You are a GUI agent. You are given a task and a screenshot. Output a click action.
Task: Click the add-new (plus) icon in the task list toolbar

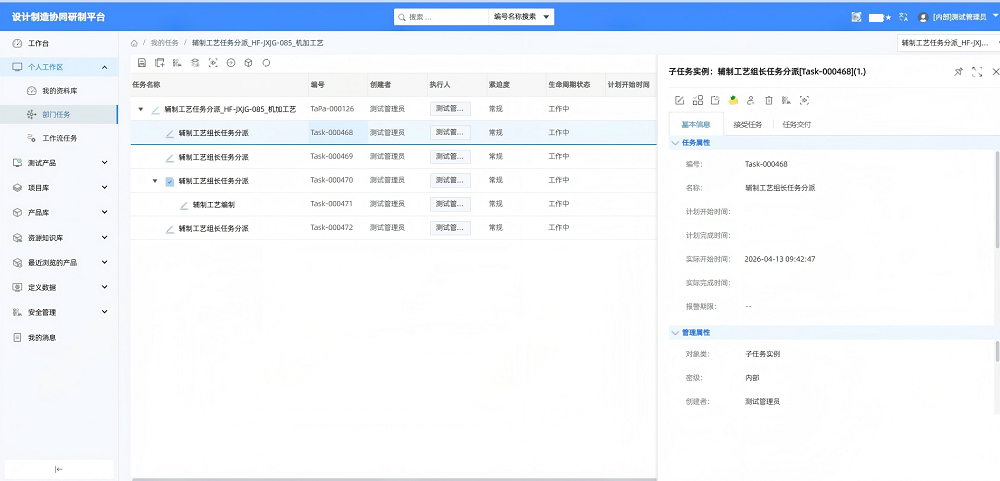pyautogui.click(x=159, y=63)
